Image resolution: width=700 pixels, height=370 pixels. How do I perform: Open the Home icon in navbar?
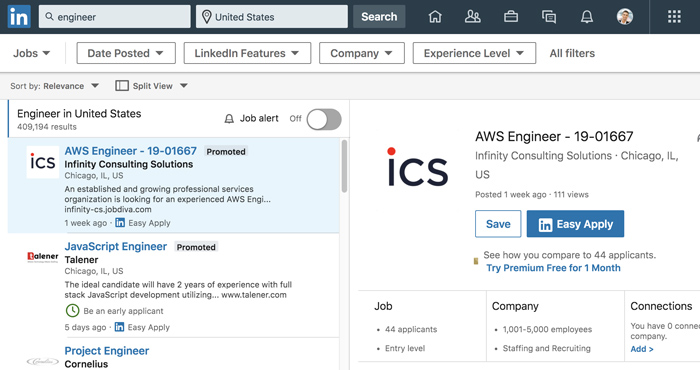pyautogui.click(x=435, y=17)
